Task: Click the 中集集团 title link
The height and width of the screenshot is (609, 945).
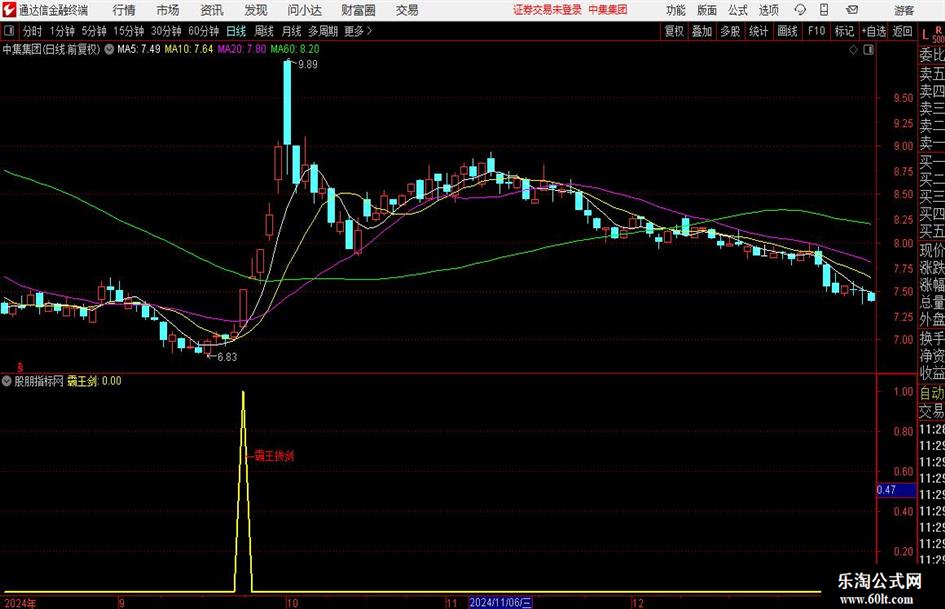Action: tap(608, 10)
